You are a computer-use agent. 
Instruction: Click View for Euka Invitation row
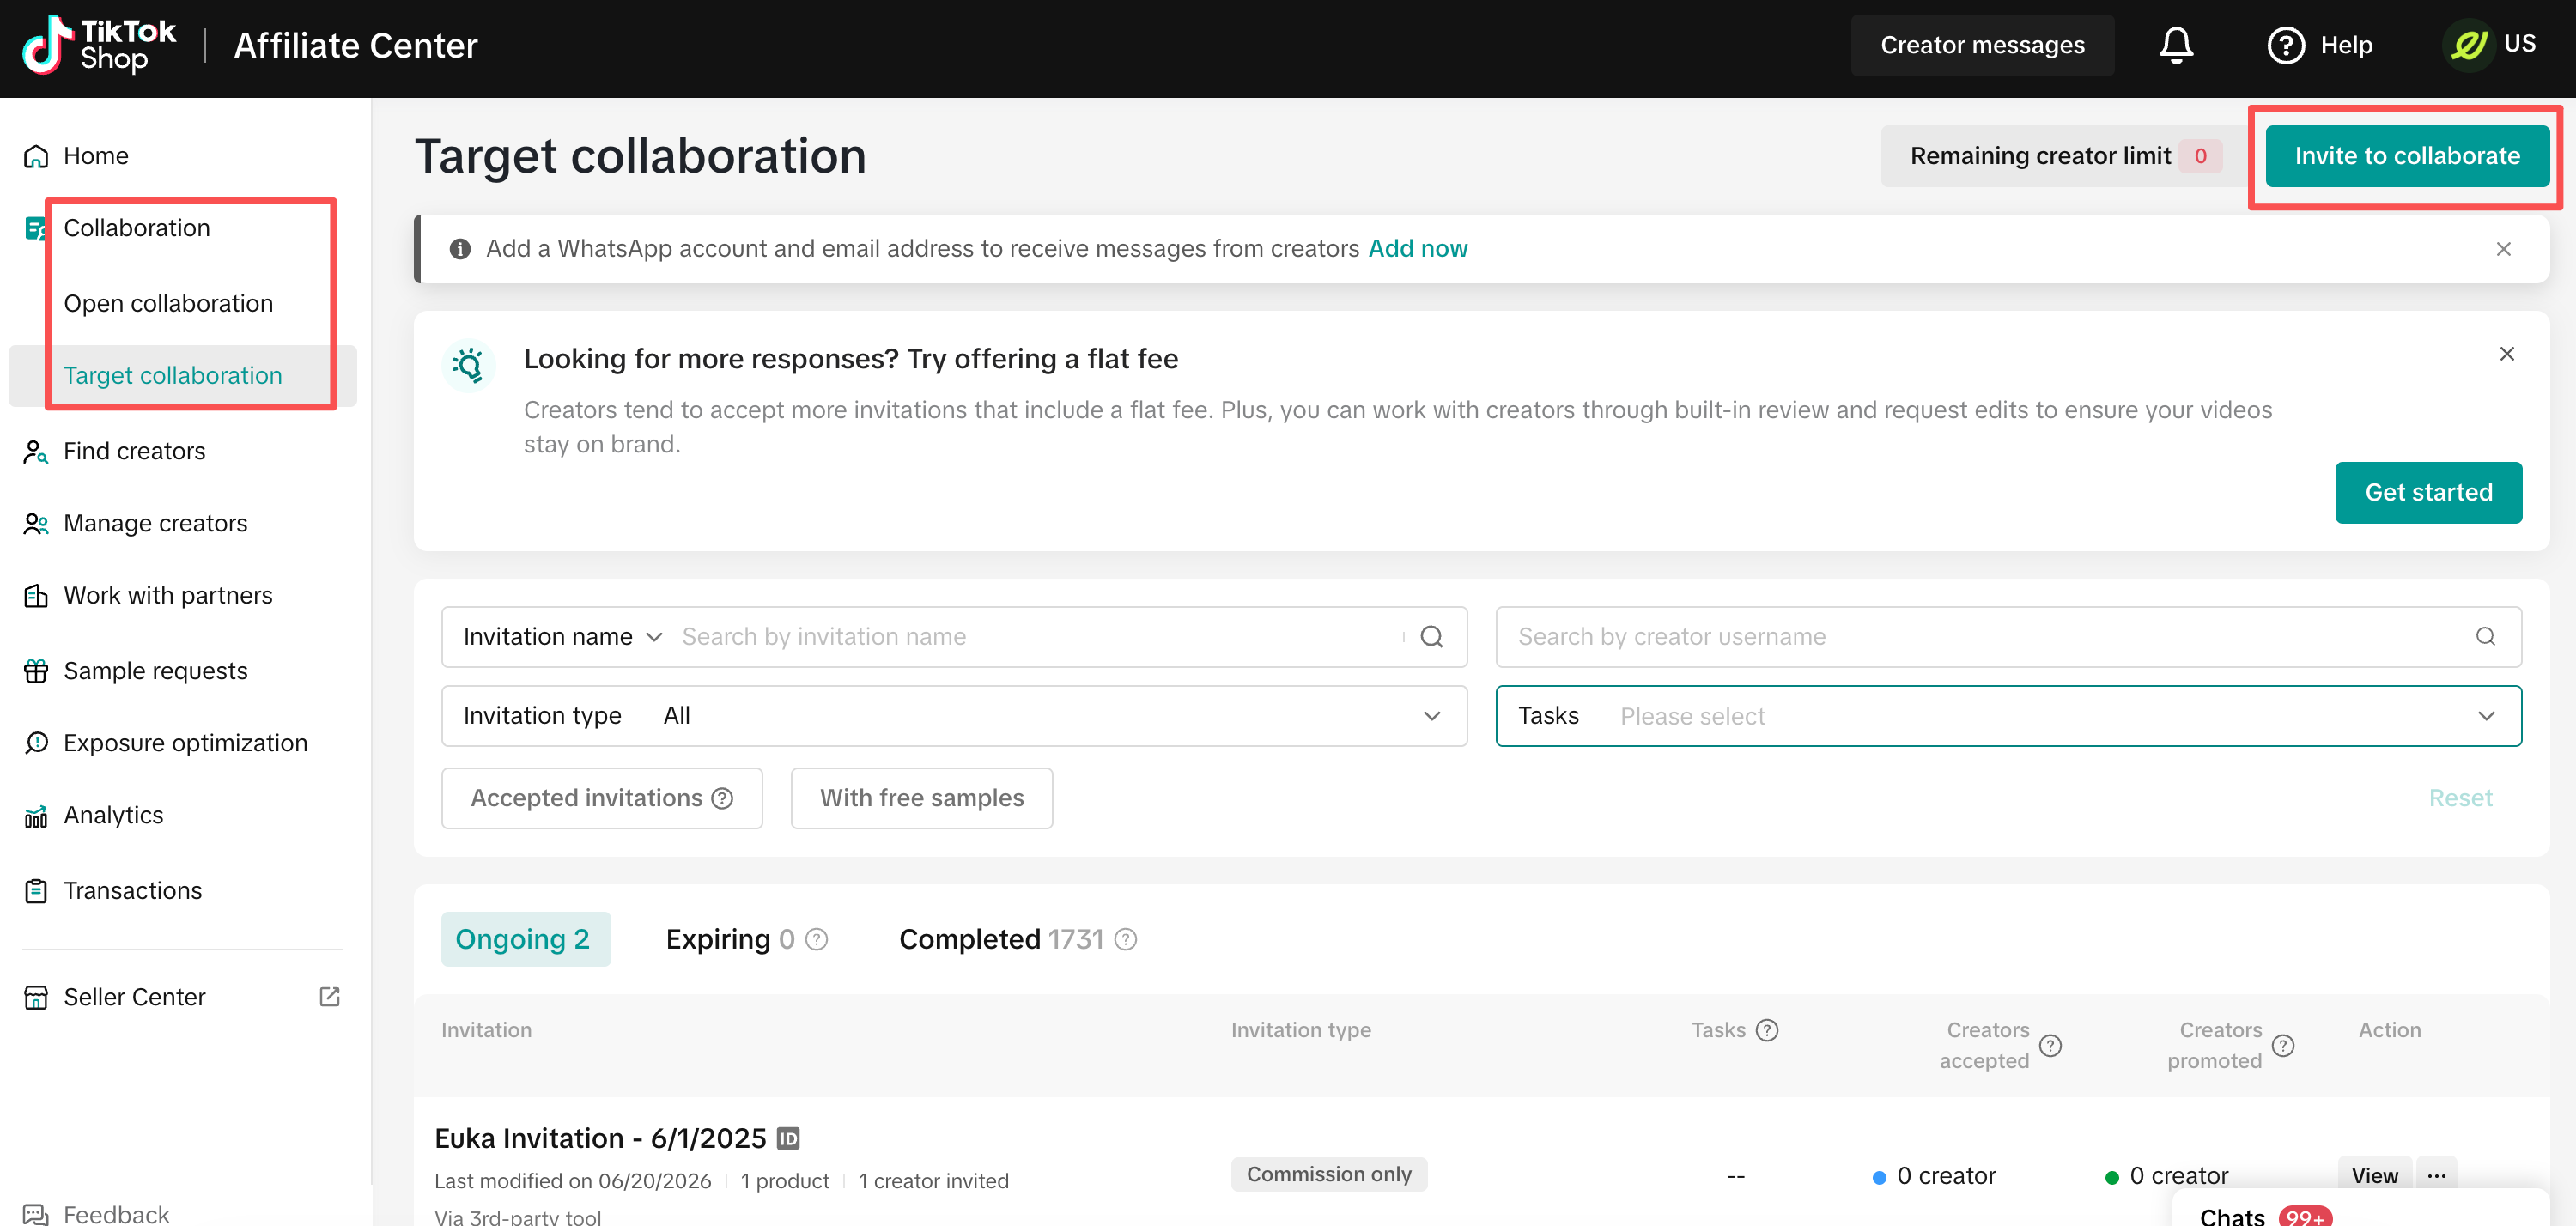coord(2374,1175)
